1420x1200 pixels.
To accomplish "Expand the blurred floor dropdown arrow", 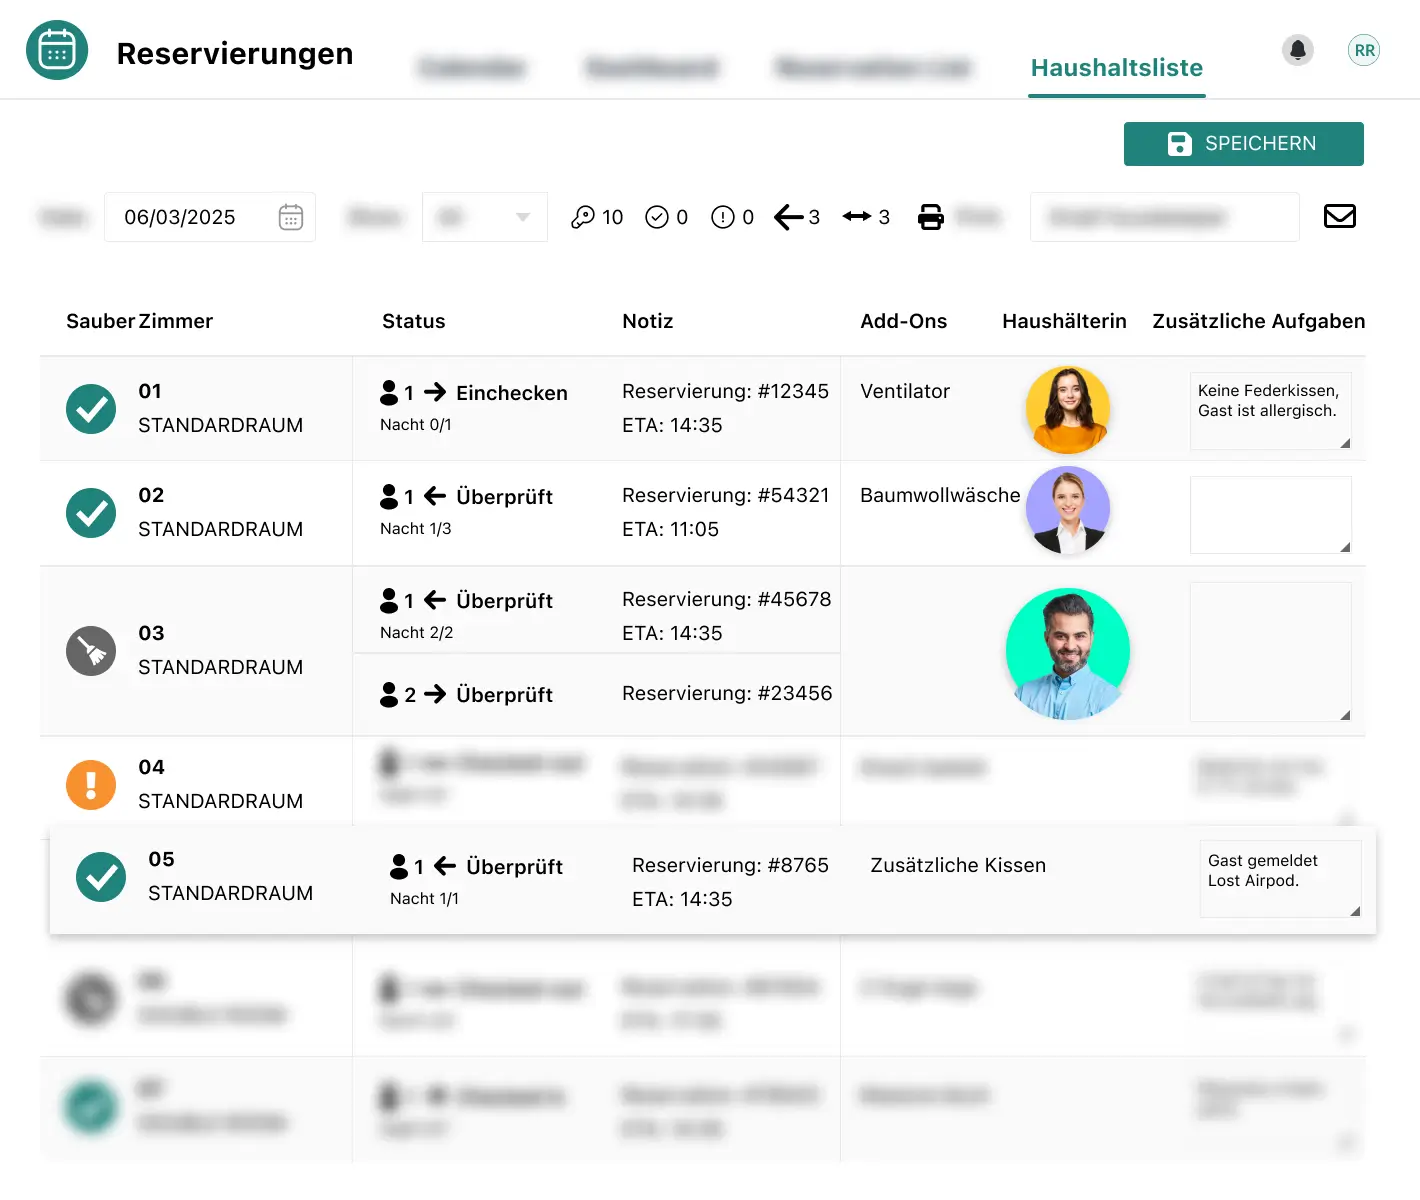I will pyautogui.click(x=522, y=217).
